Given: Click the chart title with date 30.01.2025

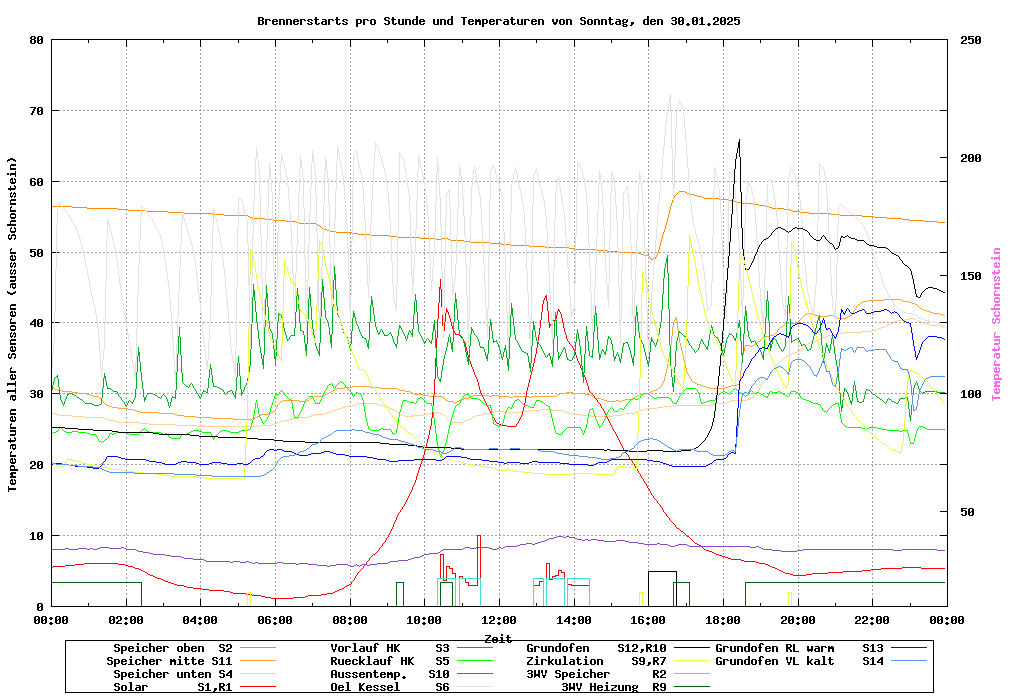Looking at the screenshot, I should click(x=498, y=21).
